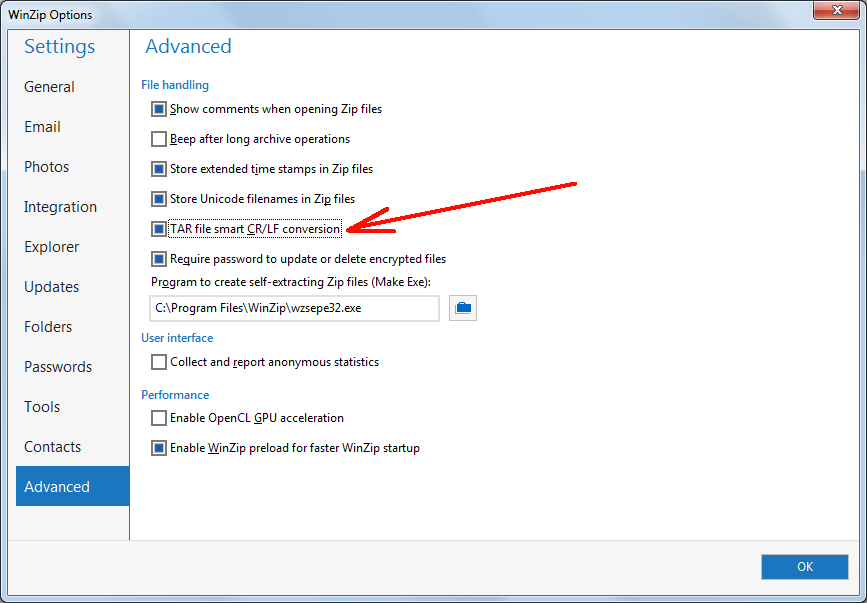867x603 pixels.
Task: Click the Program to create self-extracting label
Action: tap(291, 282)
